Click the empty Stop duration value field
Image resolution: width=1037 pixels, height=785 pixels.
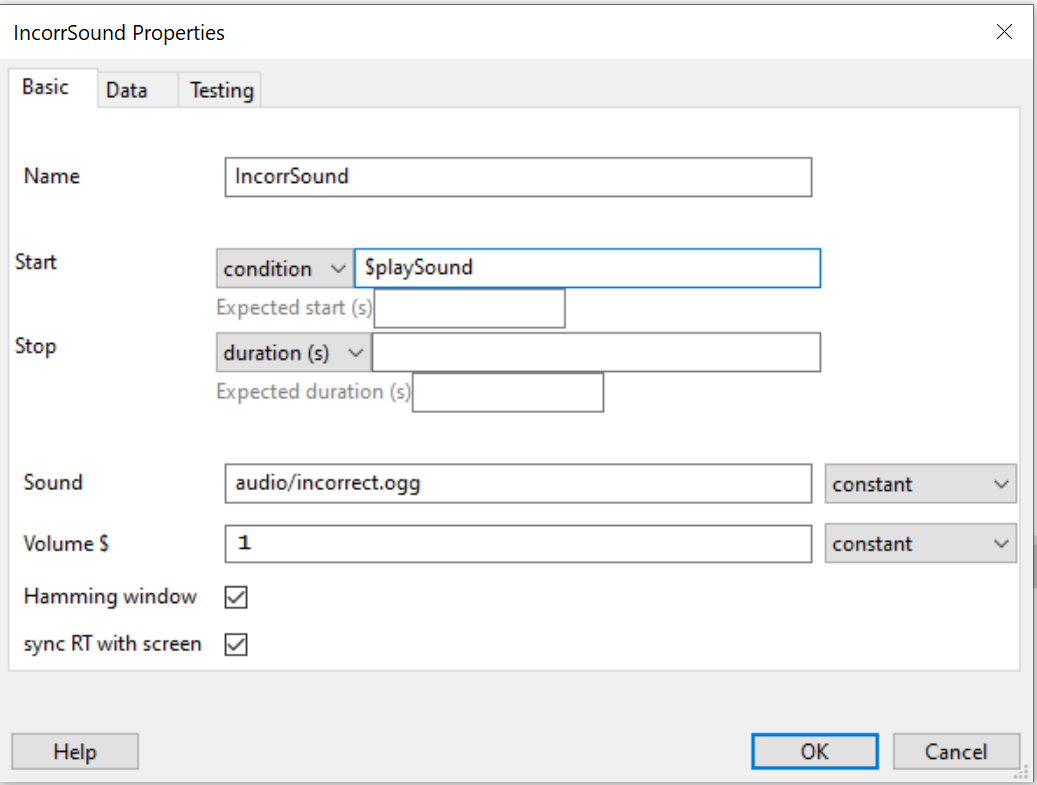595,353
